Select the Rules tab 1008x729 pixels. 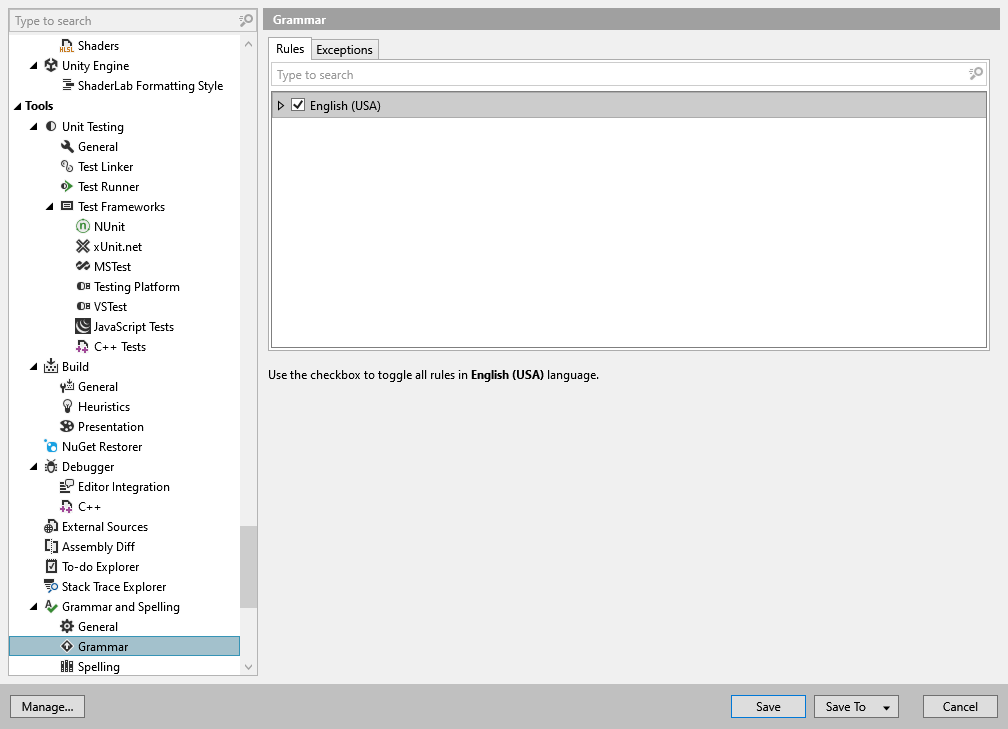tap(290, 48)
